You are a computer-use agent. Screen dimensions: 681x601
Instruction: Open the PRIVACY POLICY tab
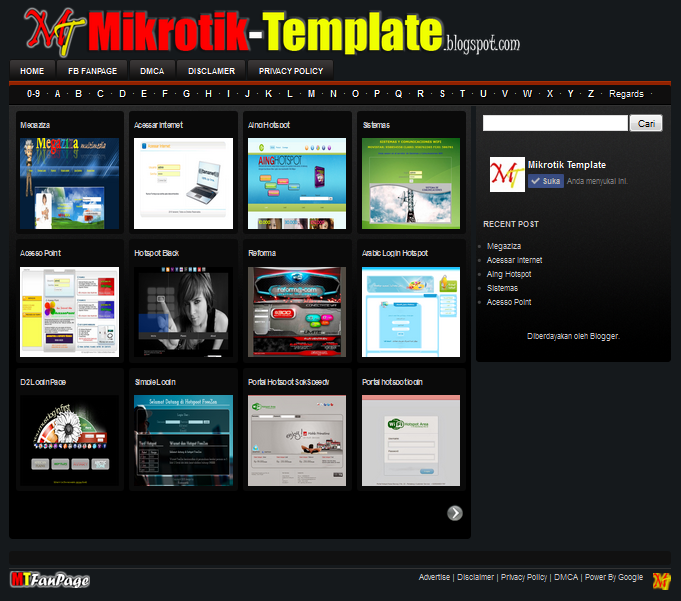point(291,71)
